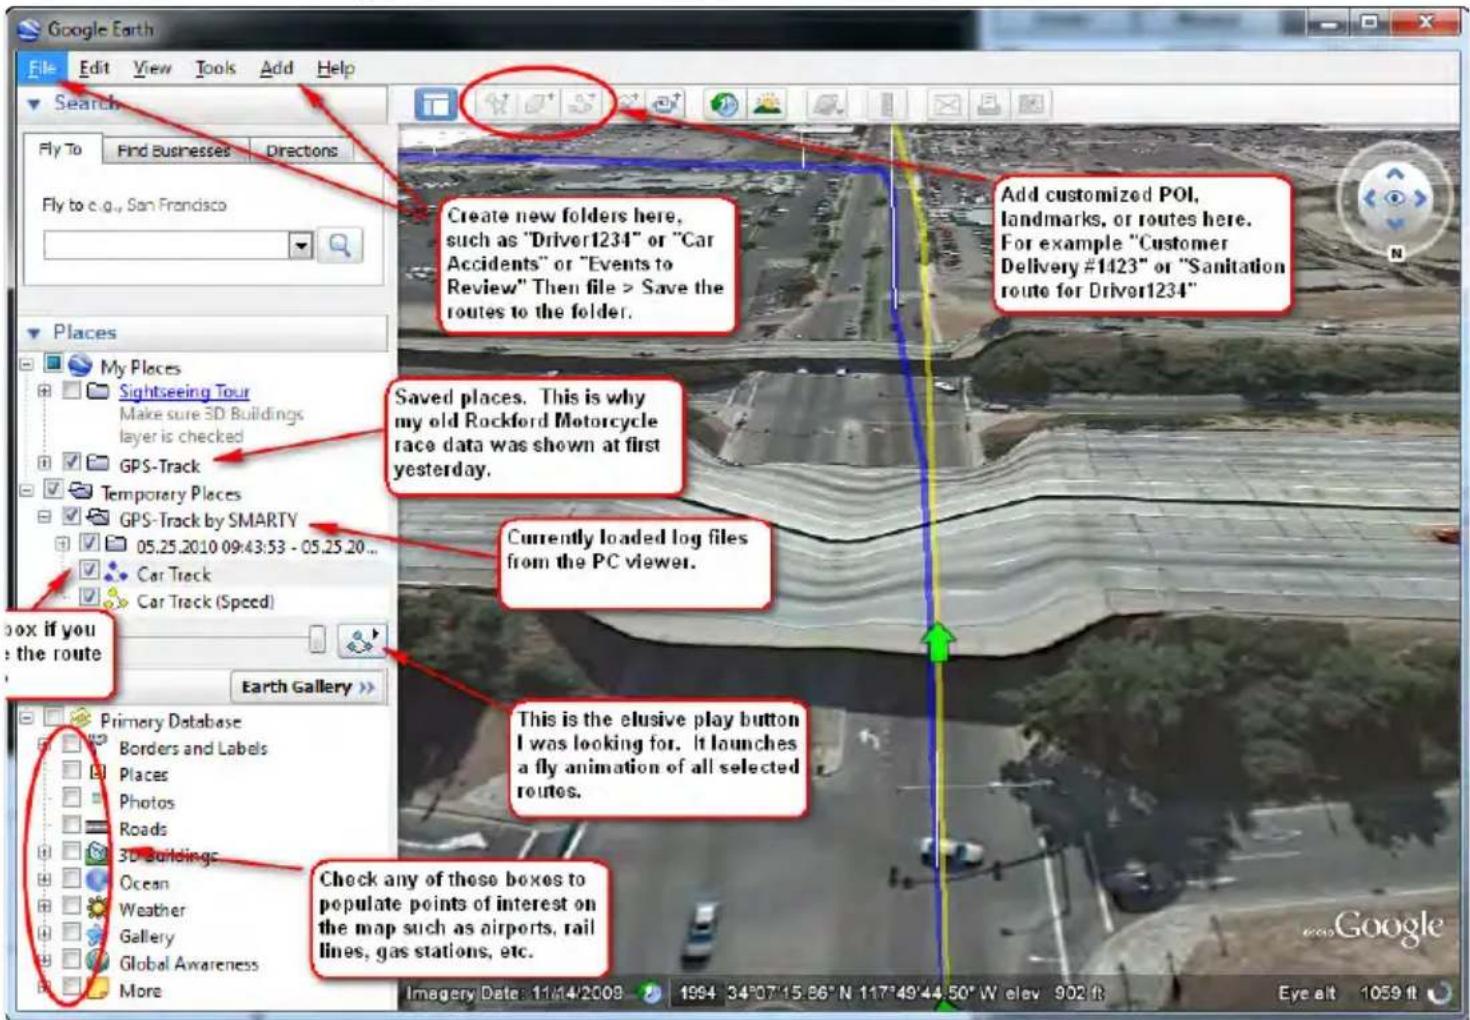Open the planet switcher toolbar icon
Image resolution: width=1470 pixels, height=1020 pixels.
coord(827,104)
